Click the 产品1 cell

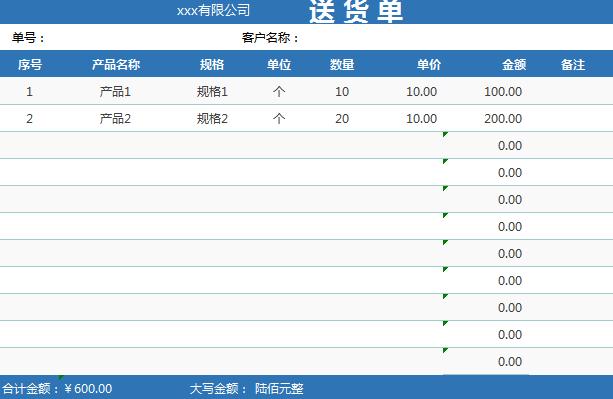point(115,91)
